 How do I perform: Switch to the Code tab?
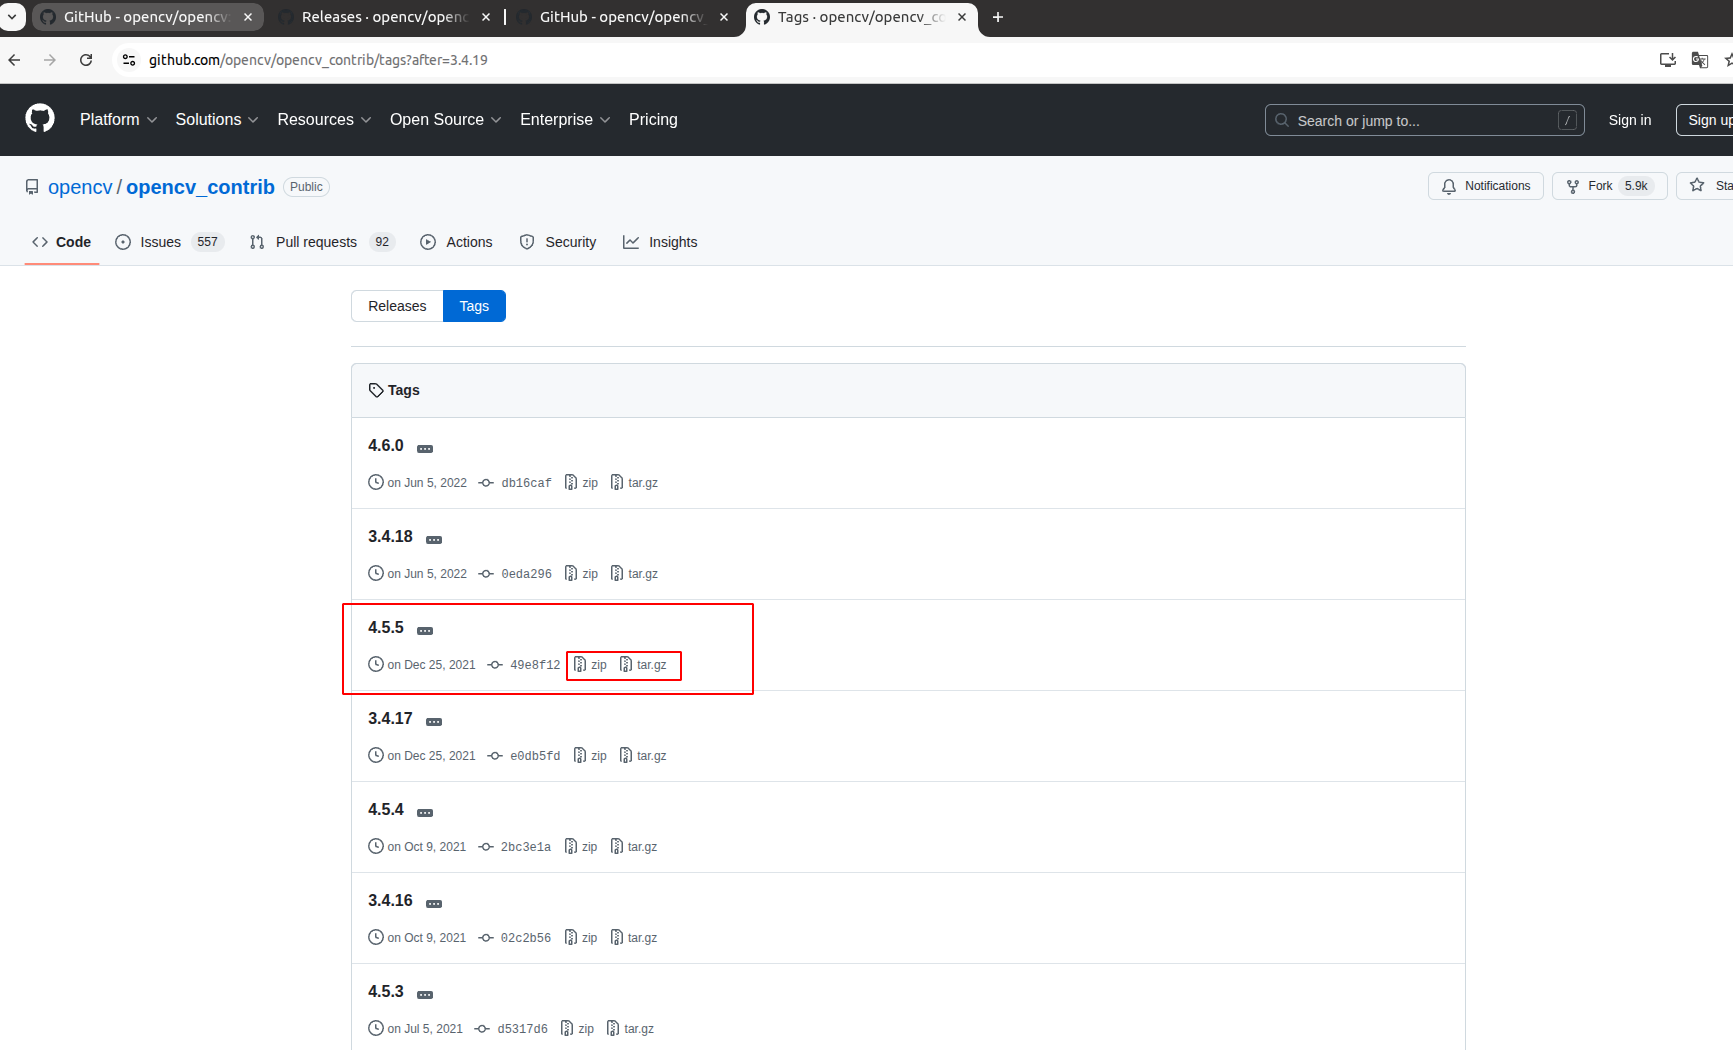[x=61, y=242]
